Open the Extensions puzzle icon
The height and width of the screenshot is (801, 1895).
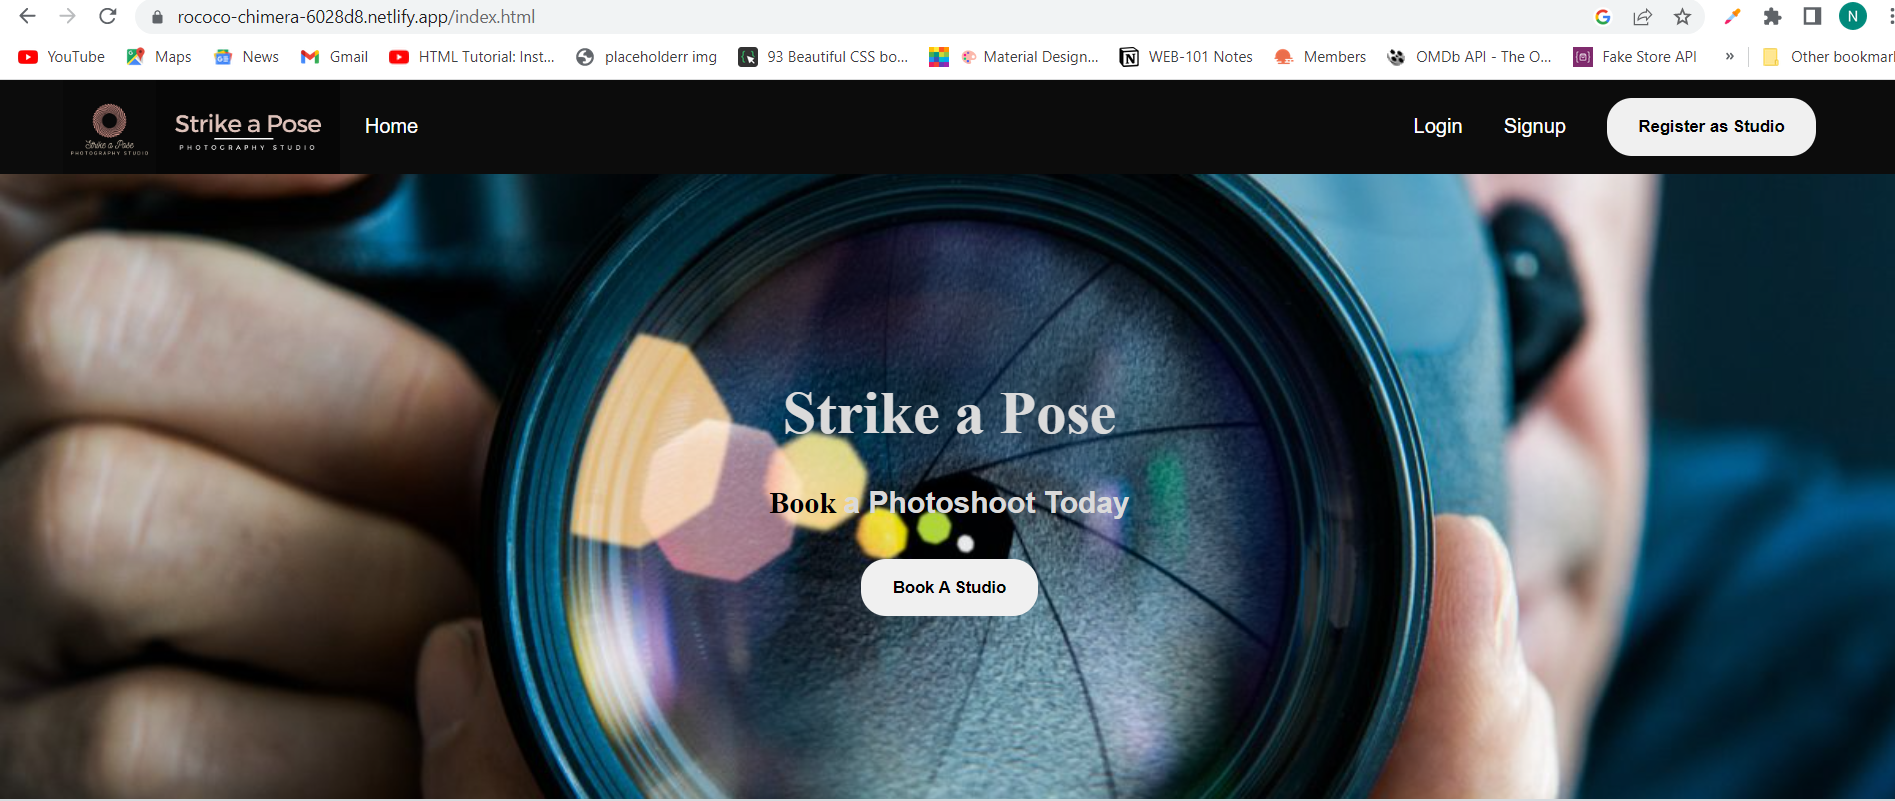click(1772, 17)
